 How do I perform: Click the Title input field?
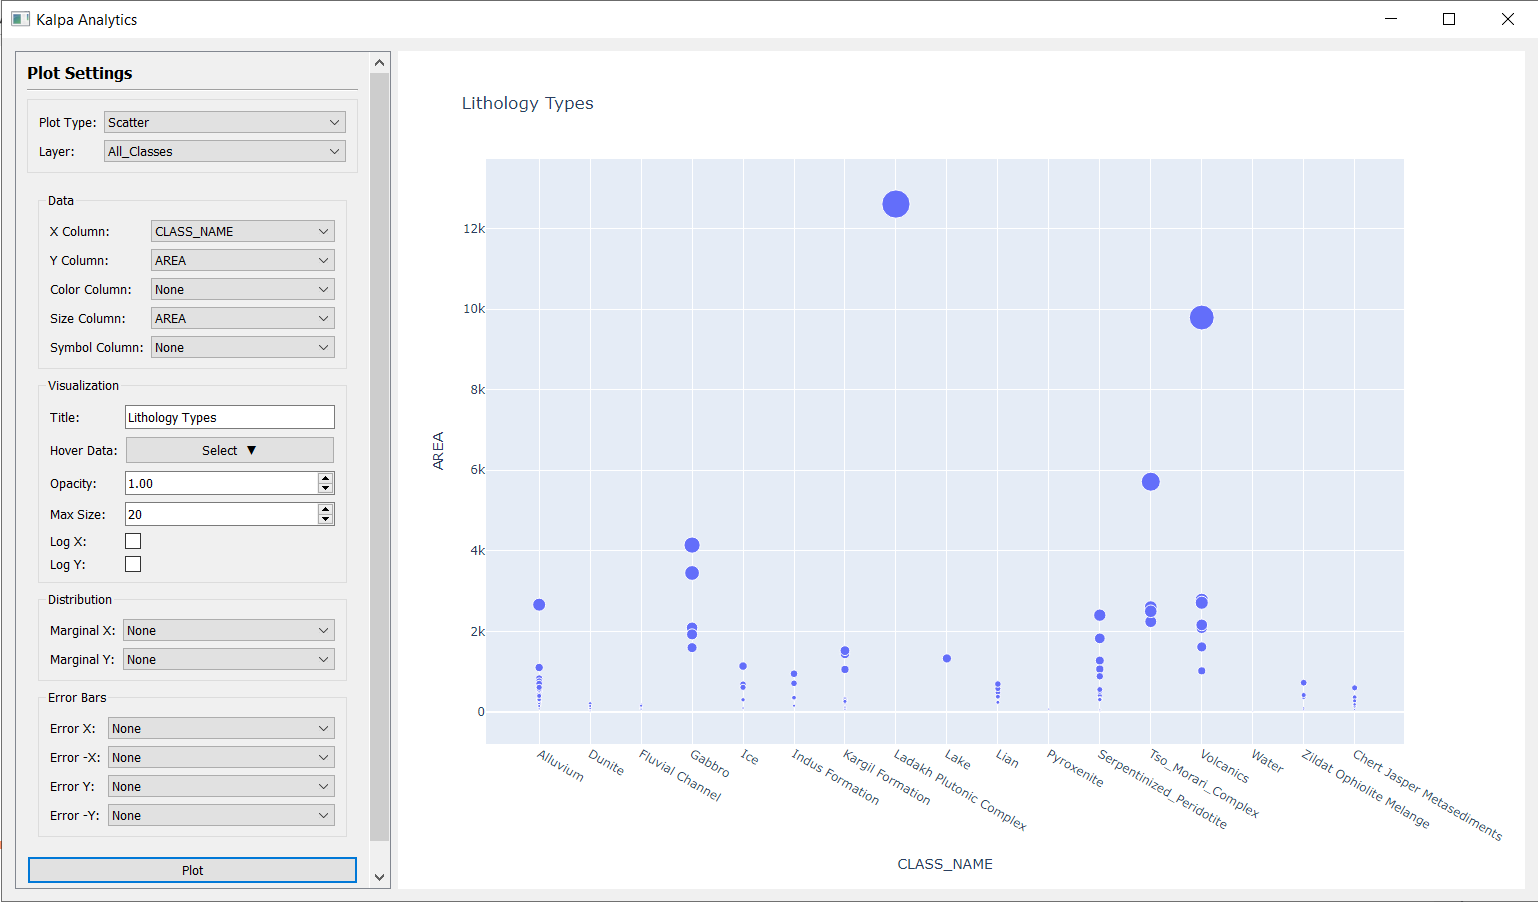pyautogui.click(x=229, y=417)
